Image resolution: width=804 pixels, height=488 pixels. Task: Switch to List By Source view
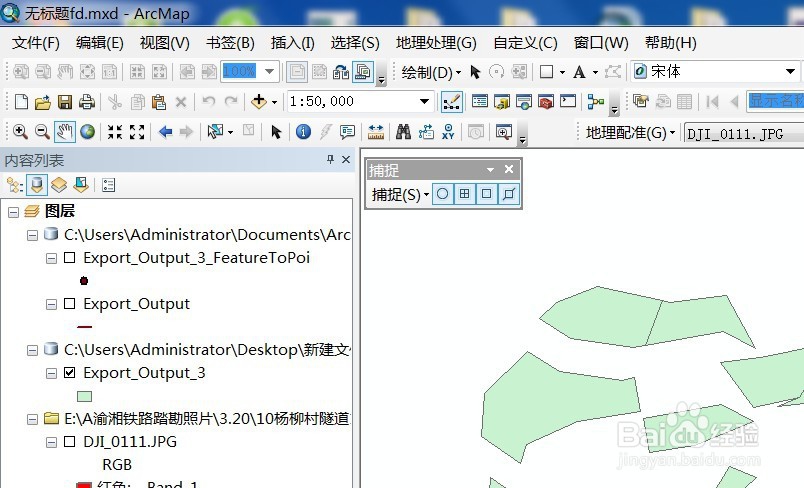[37, 185]
